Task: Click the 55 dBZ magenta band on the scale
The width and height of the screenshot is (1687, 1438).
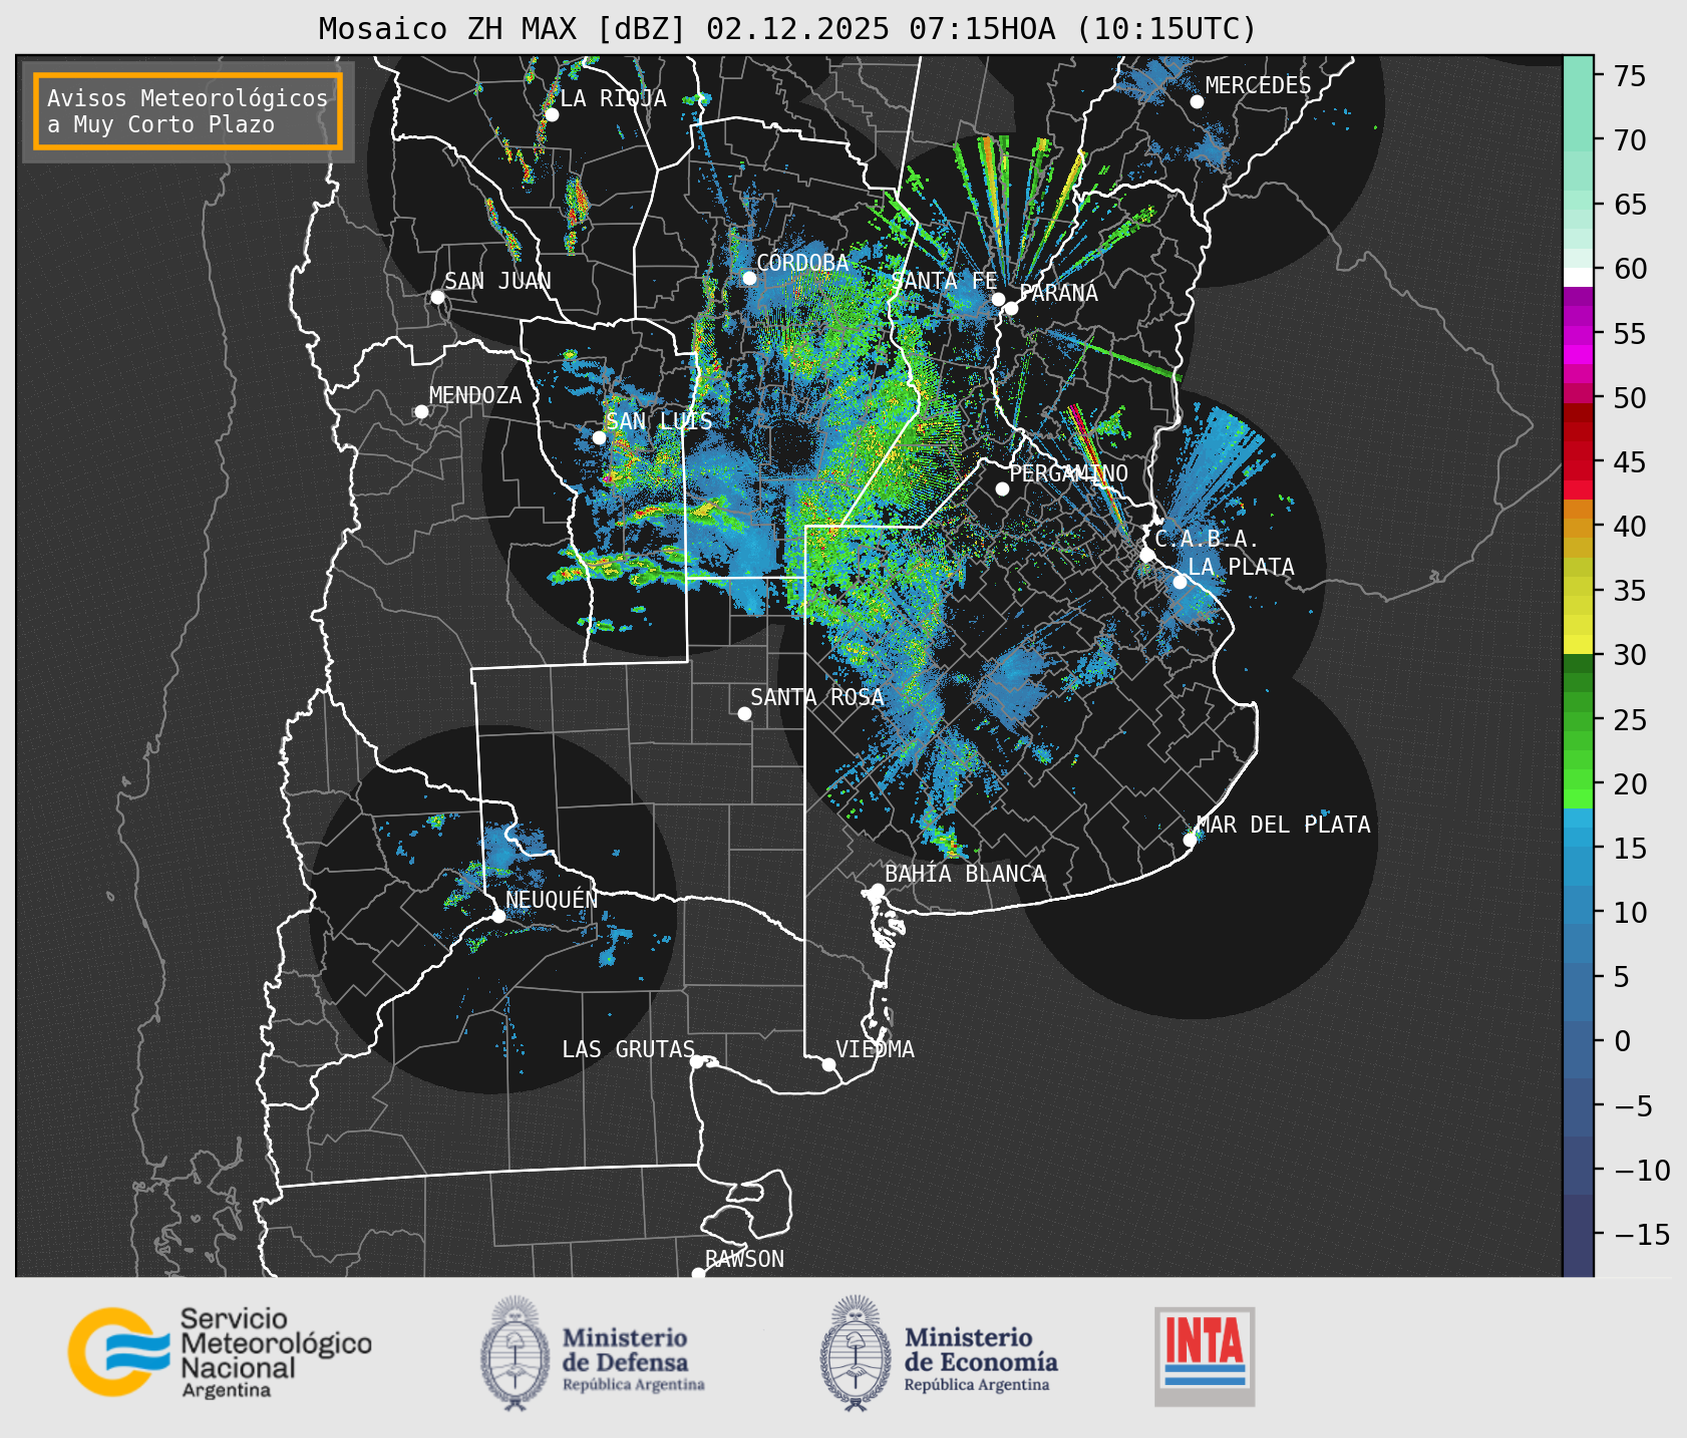Action: point(1578,334)
